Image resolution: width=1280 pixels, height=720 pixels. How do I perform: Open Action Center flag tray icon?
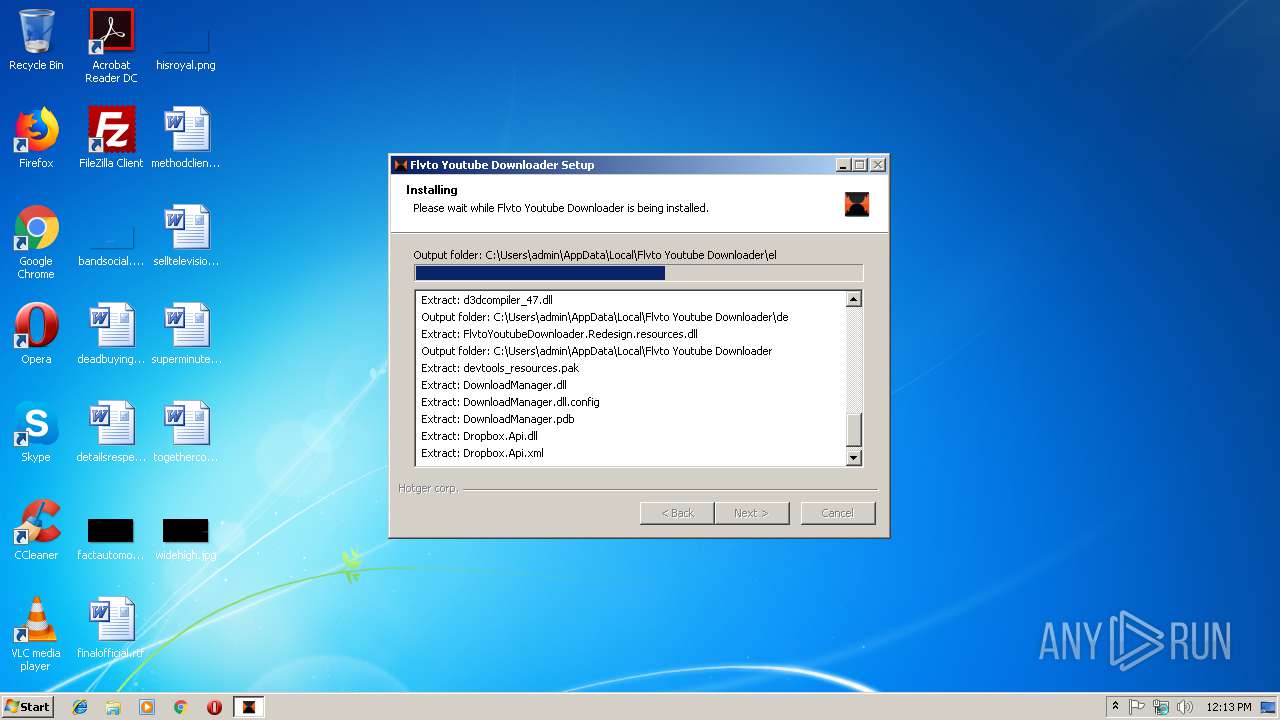[1137, 707]
